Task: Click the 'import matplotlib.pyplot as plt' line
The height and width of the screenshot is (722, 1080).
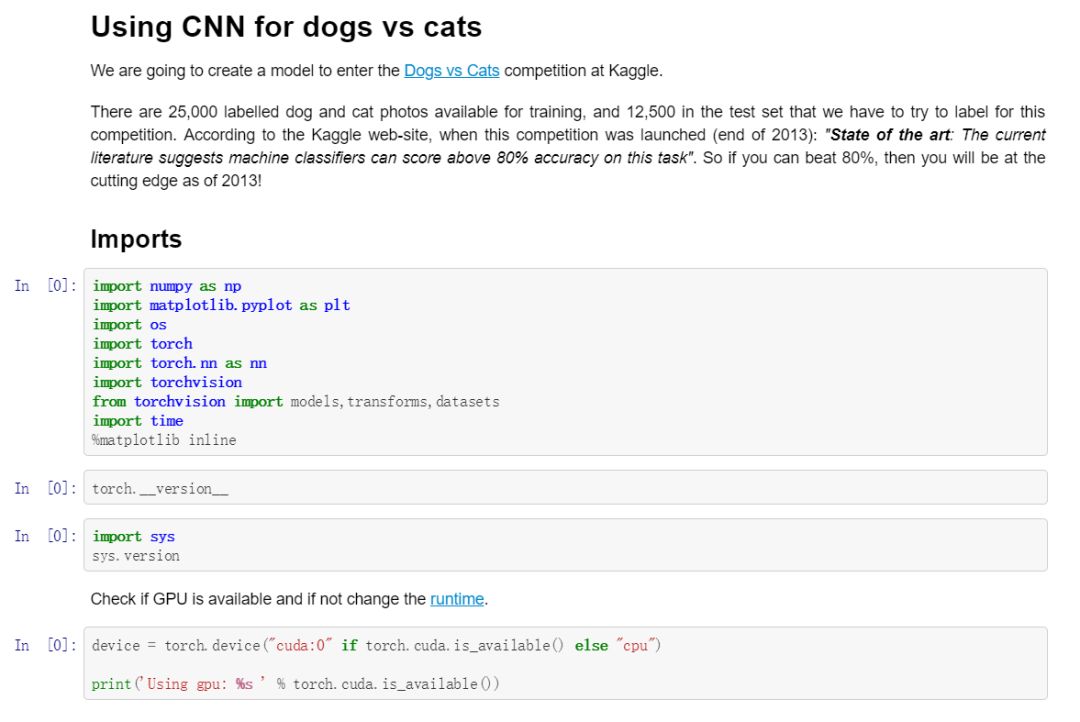Action: 221,305
